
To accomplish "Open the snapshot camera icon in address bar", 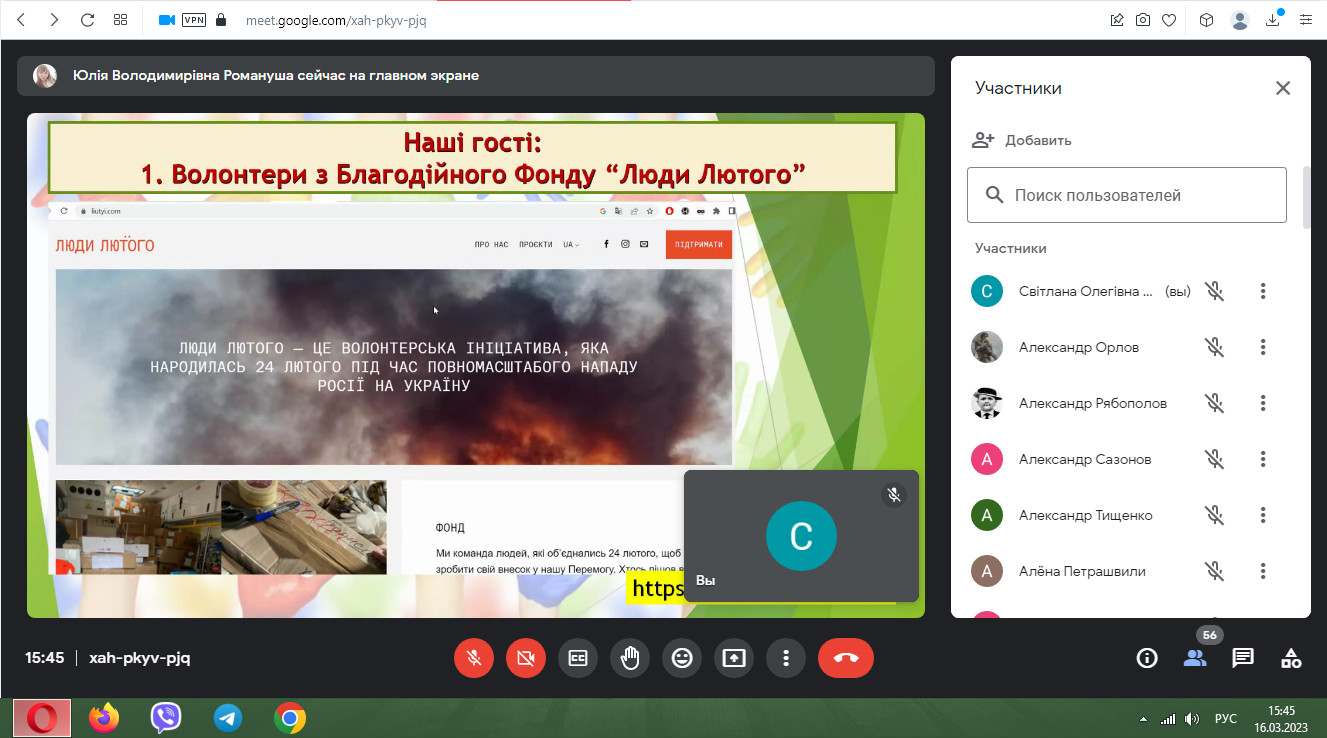I will 1143,20.
